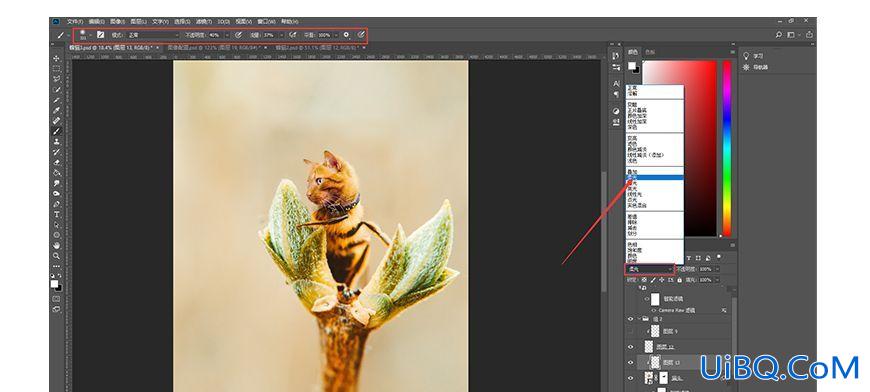This screenshot has height=392, width=870.
Task: Select the History Brush tool
Action: tap(57, 152)
